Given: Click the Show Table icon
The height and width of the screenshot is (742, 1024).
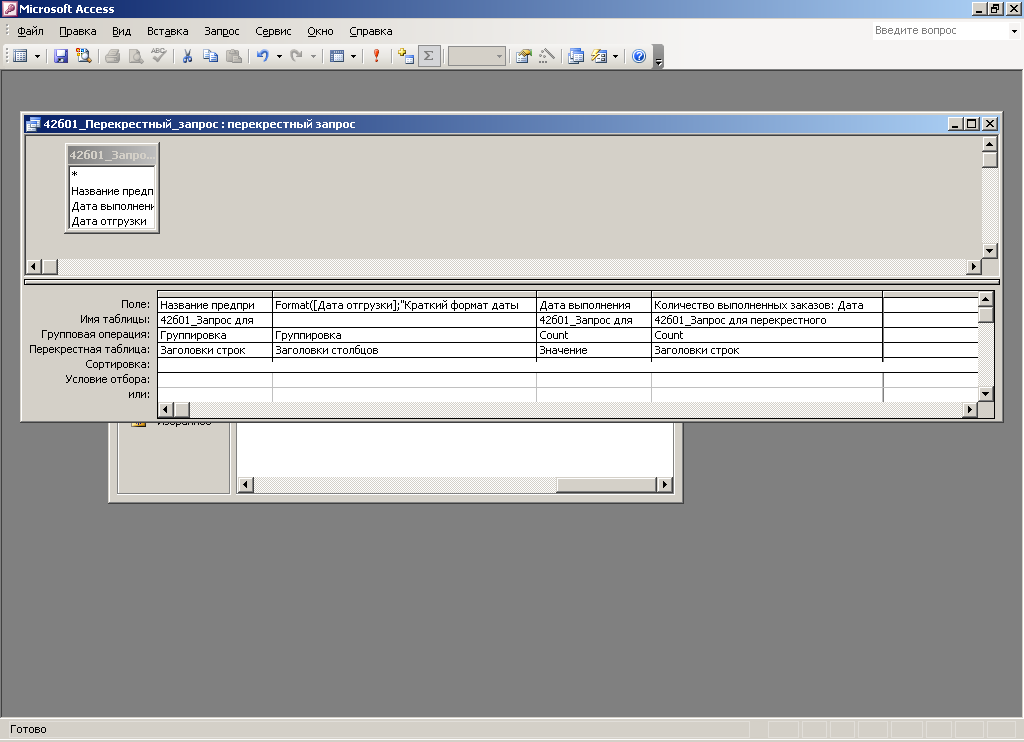Looking at the screenshot, I should [406, 56].
